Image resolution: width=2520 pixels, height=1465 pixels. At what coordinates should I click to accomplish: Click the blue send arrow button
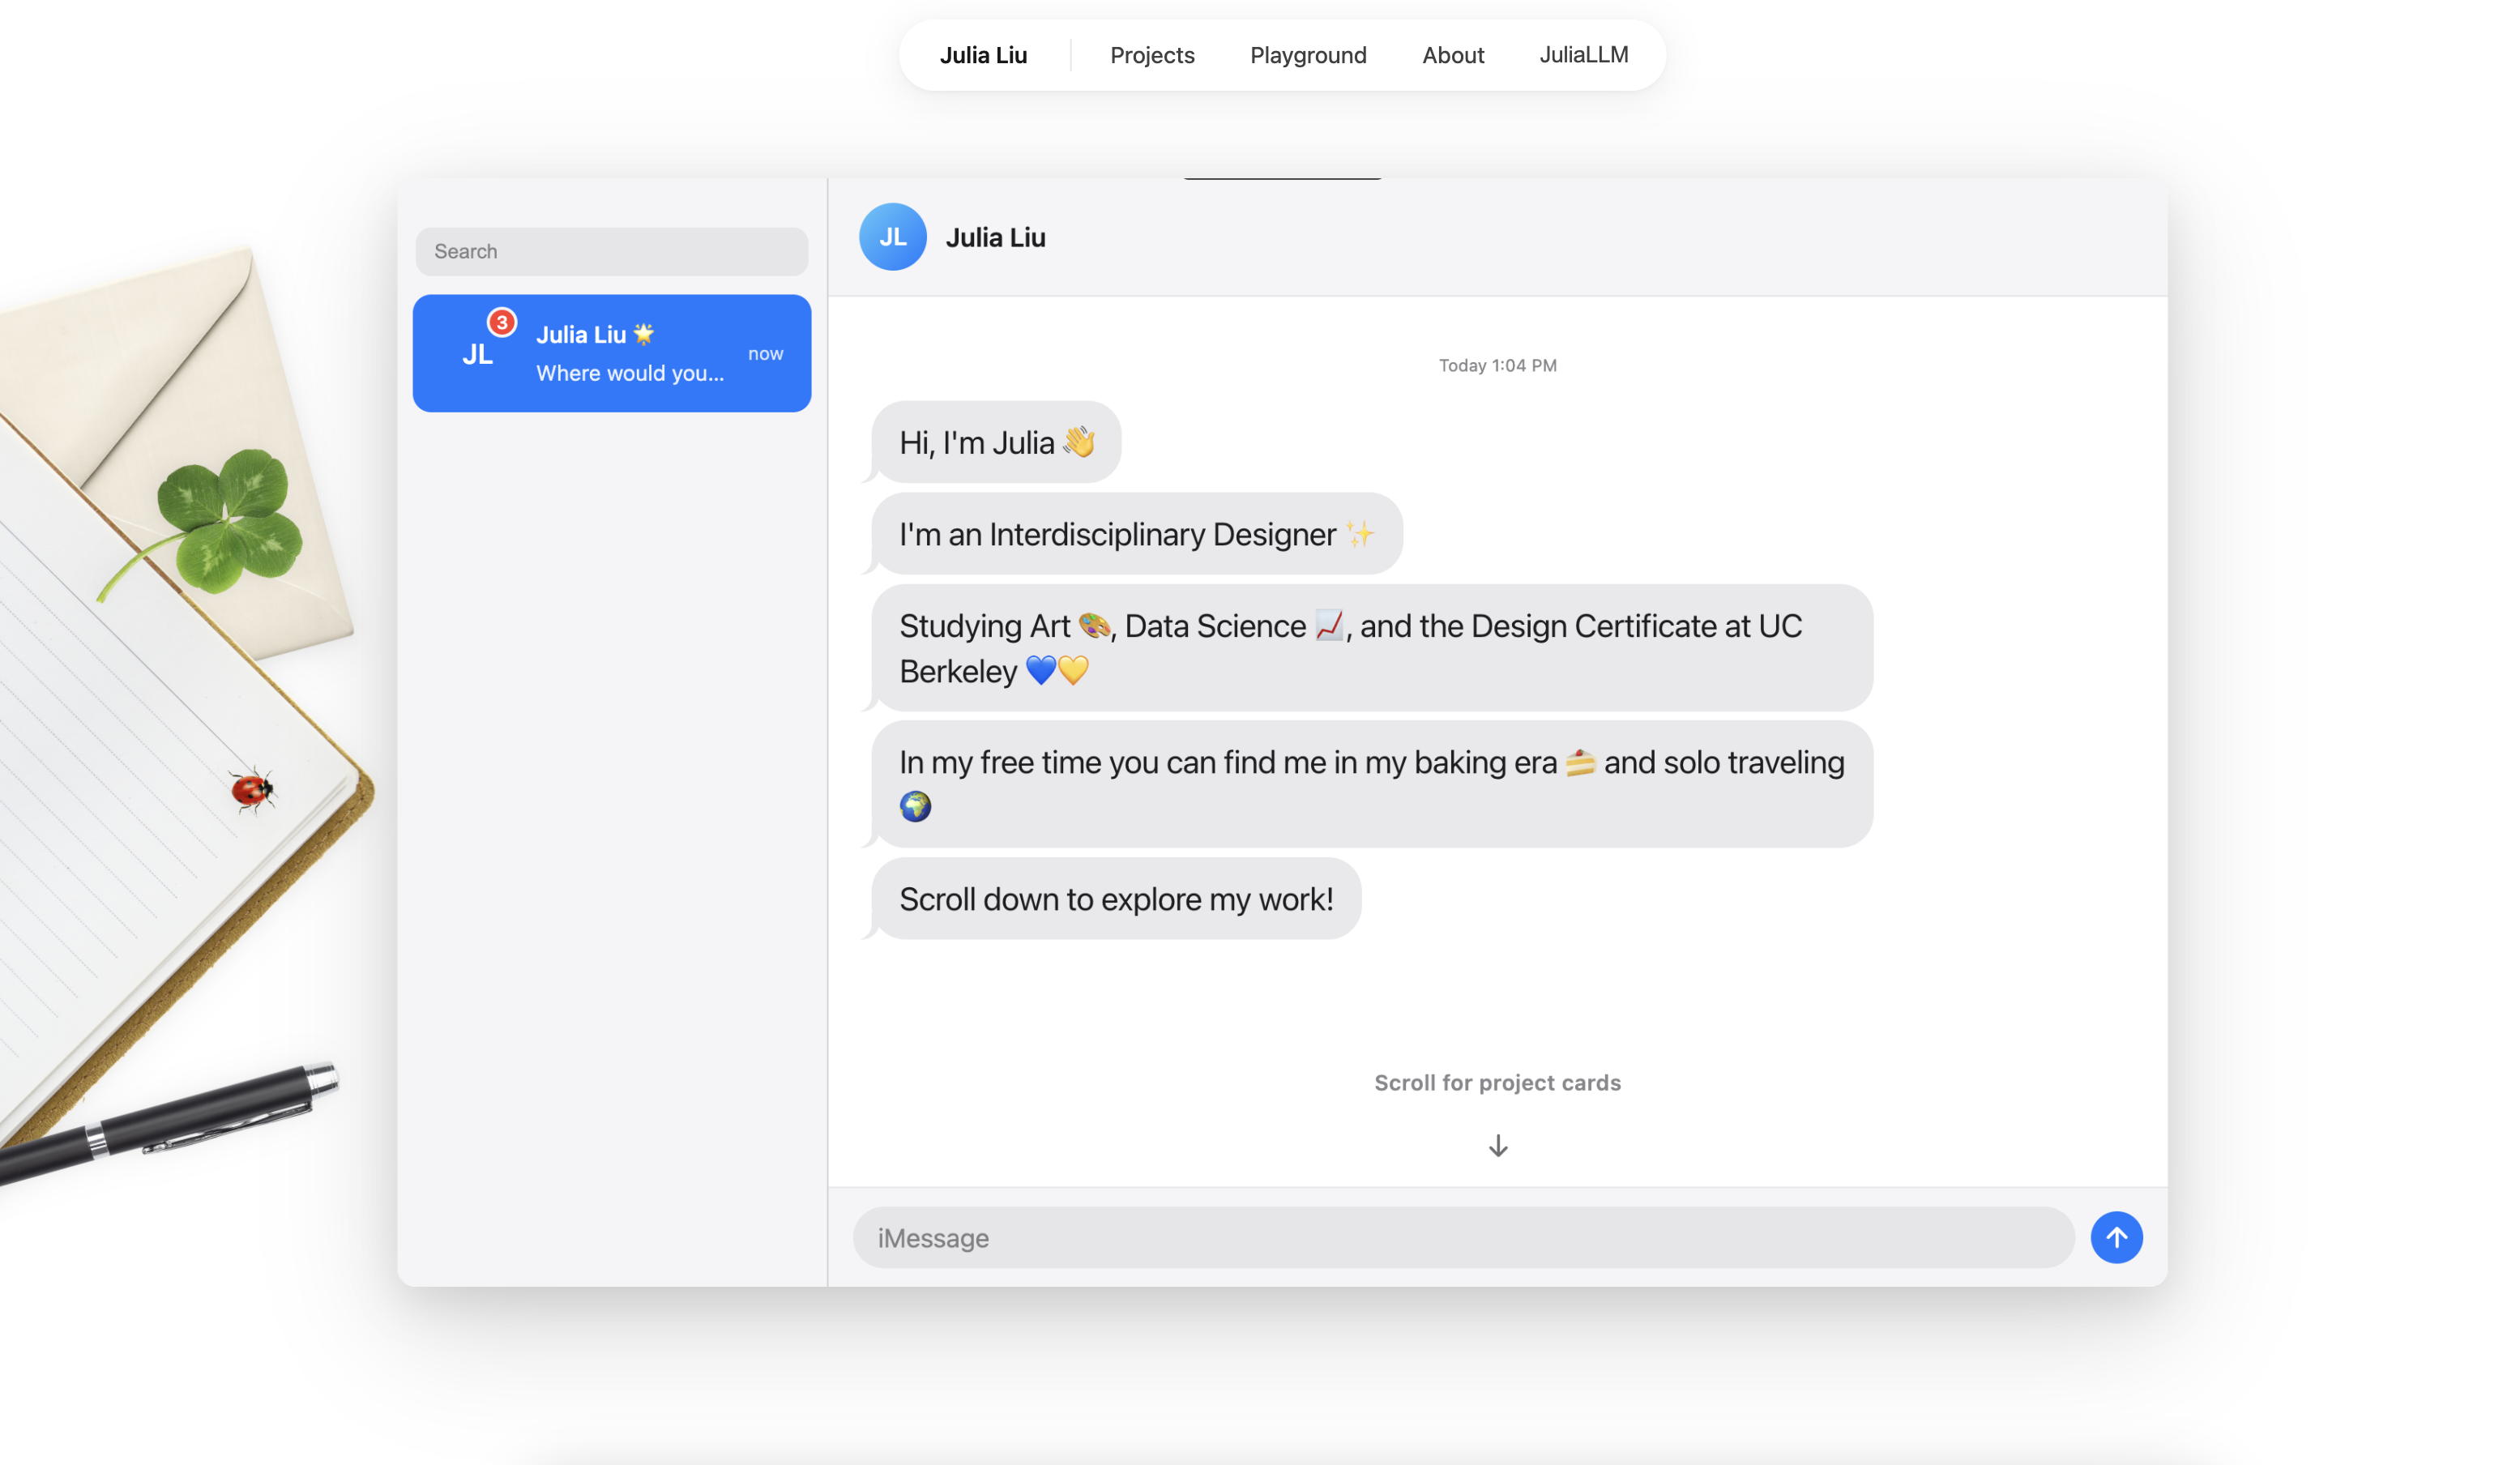coord(2116,1237)
